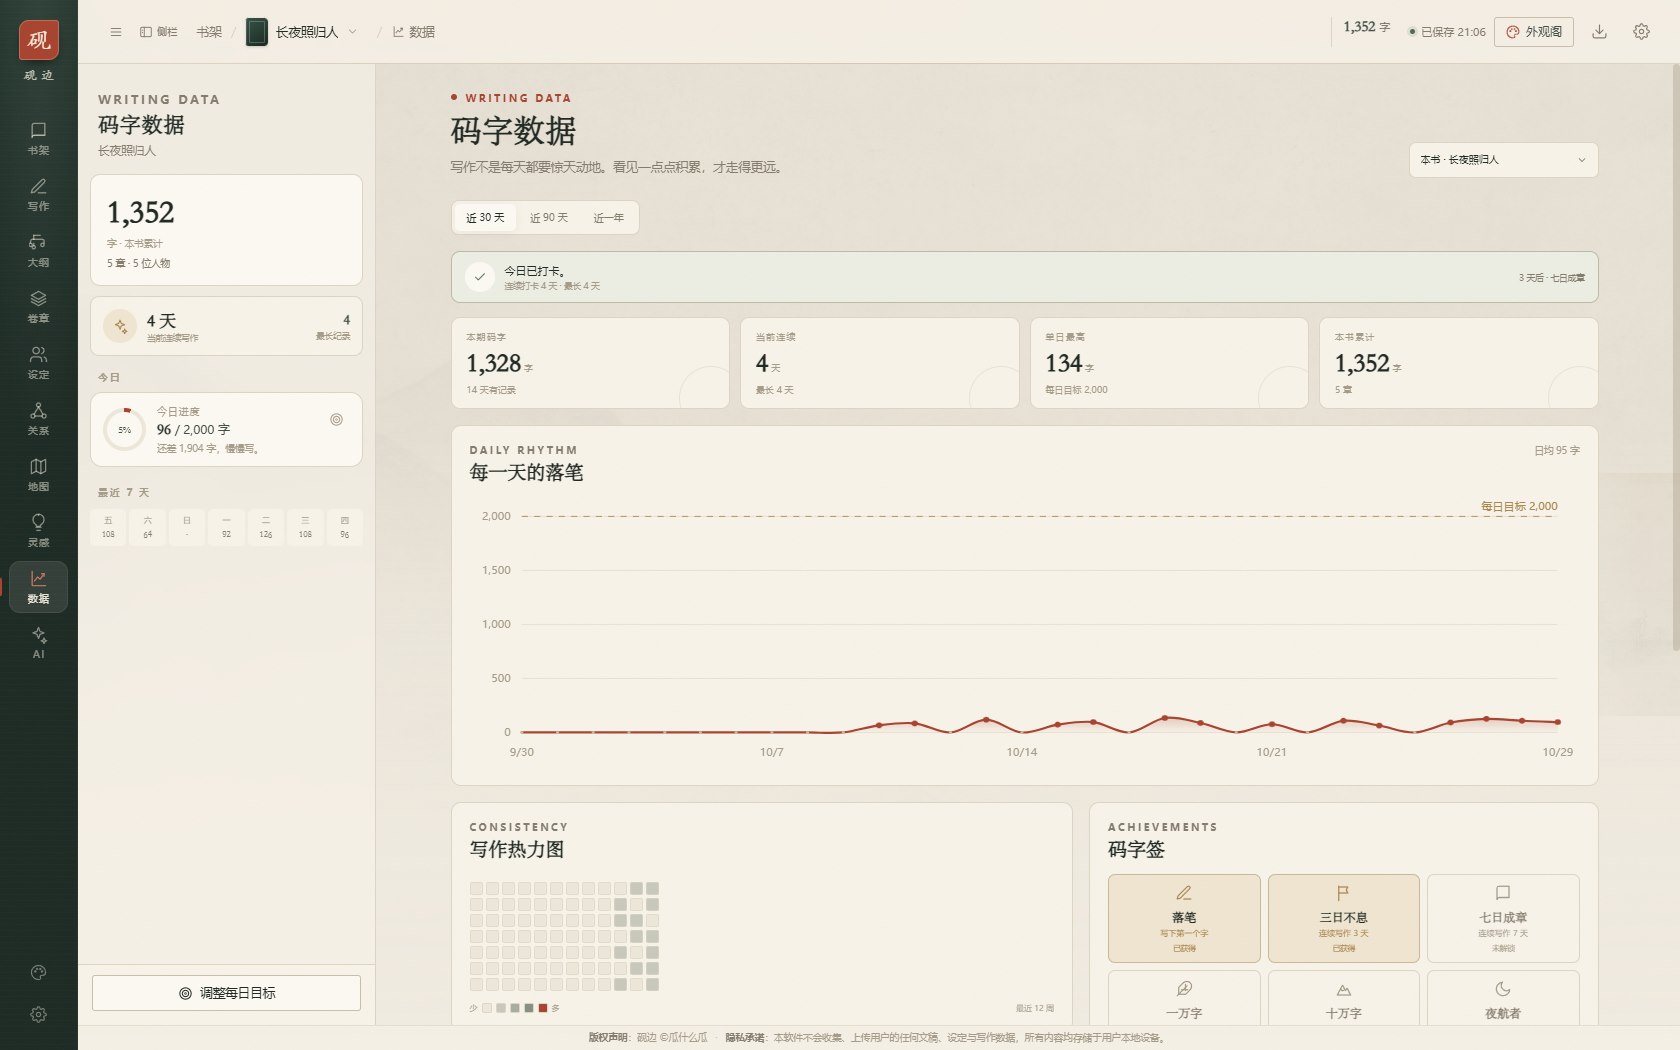Open the 关系 relationships section

click(38, 418)
